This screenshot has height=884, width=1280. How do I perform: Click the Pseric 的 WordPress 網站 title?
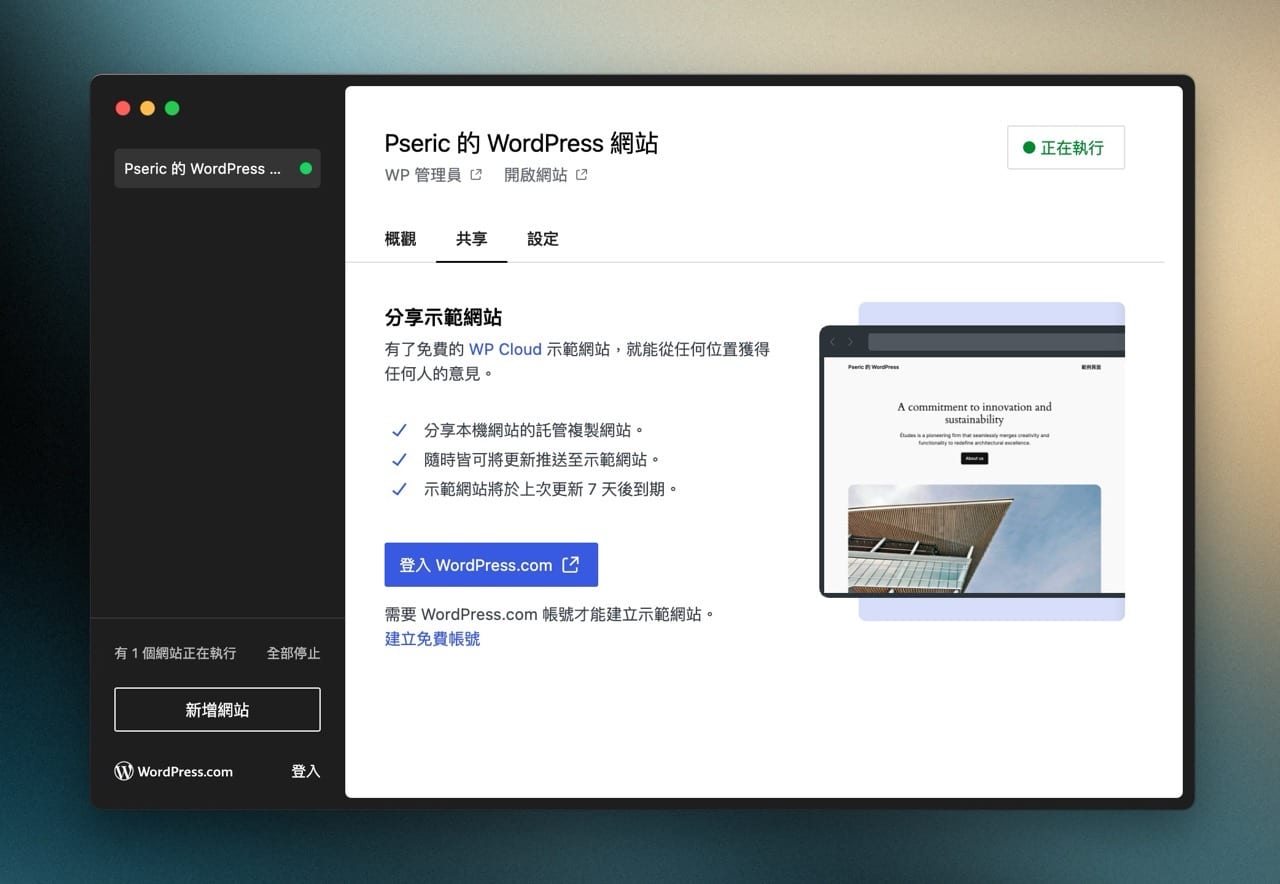pyautogui.click(x=521, y=143)
